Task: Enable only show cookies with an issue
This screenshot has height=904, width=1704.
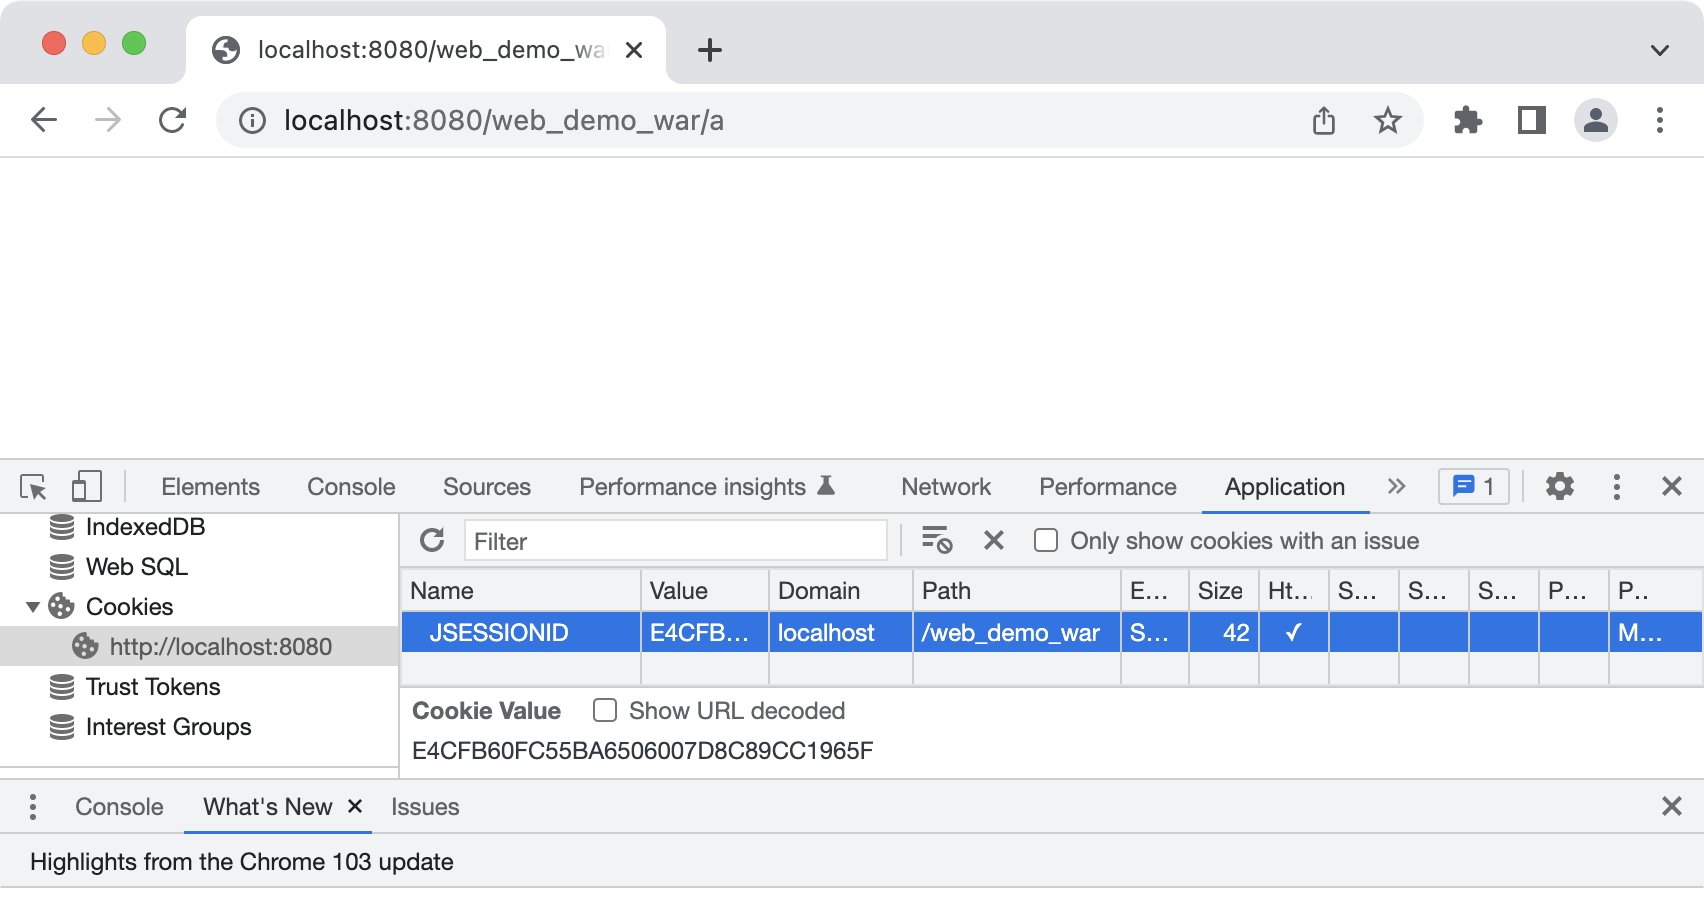Action: coord(1046,541)
